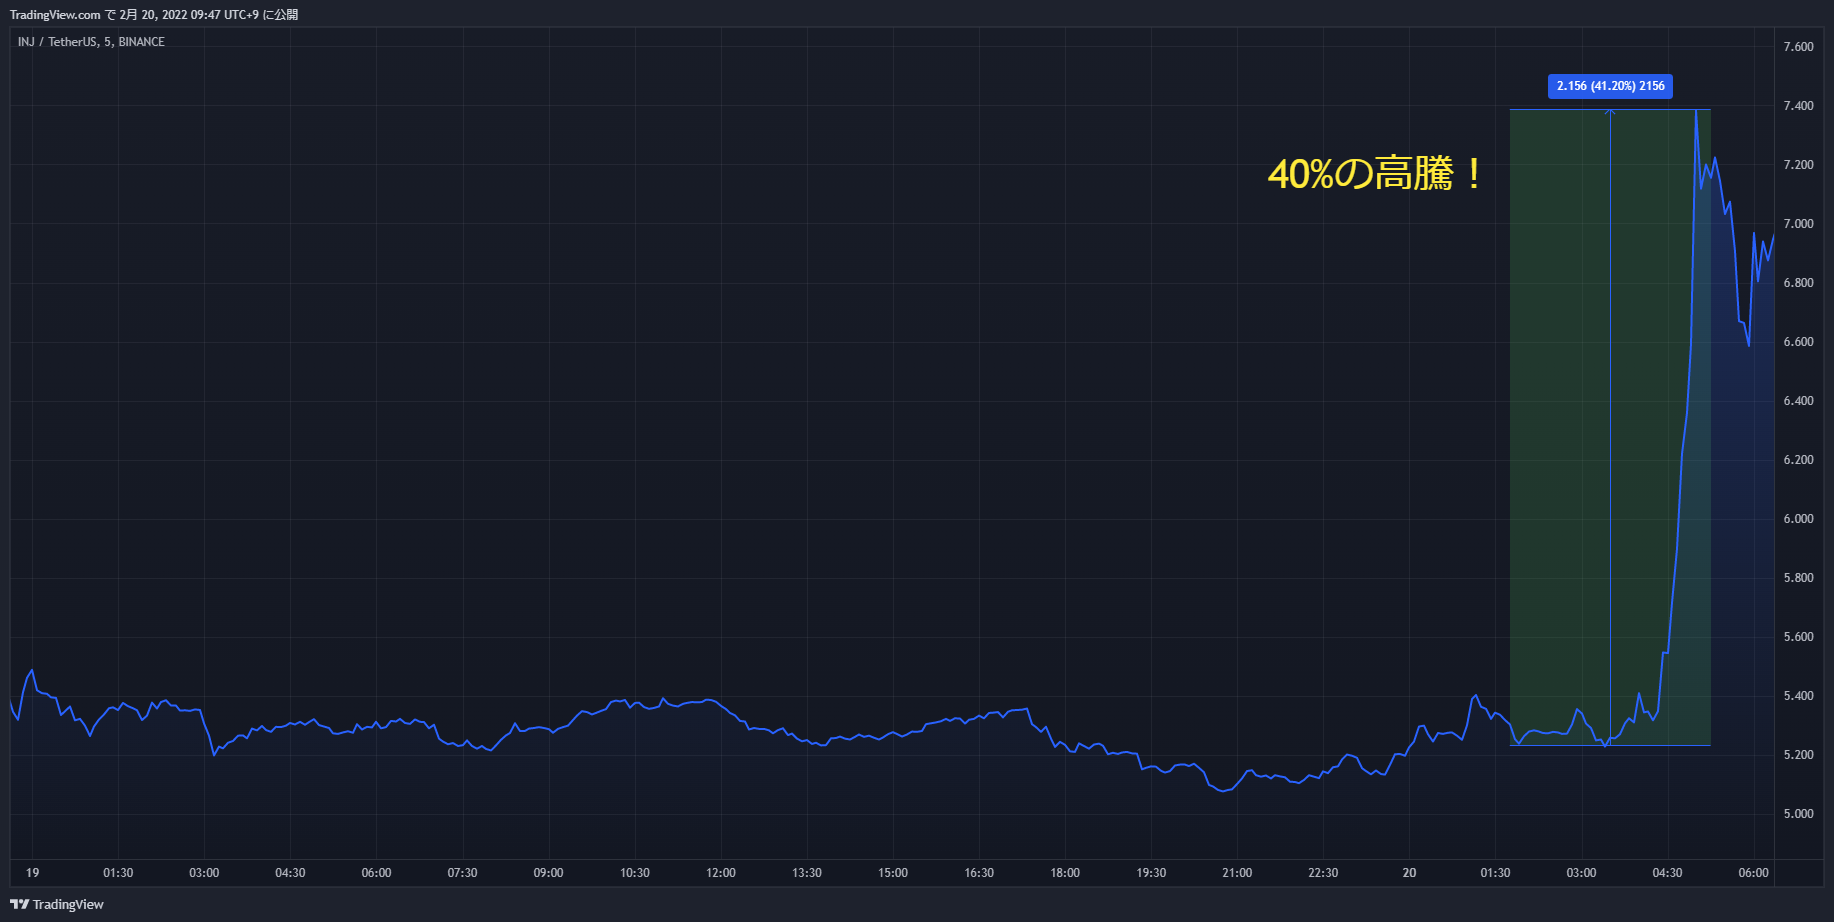
Task: Click the 6.800 price axis label
Action: click(x=1798, y=283)
